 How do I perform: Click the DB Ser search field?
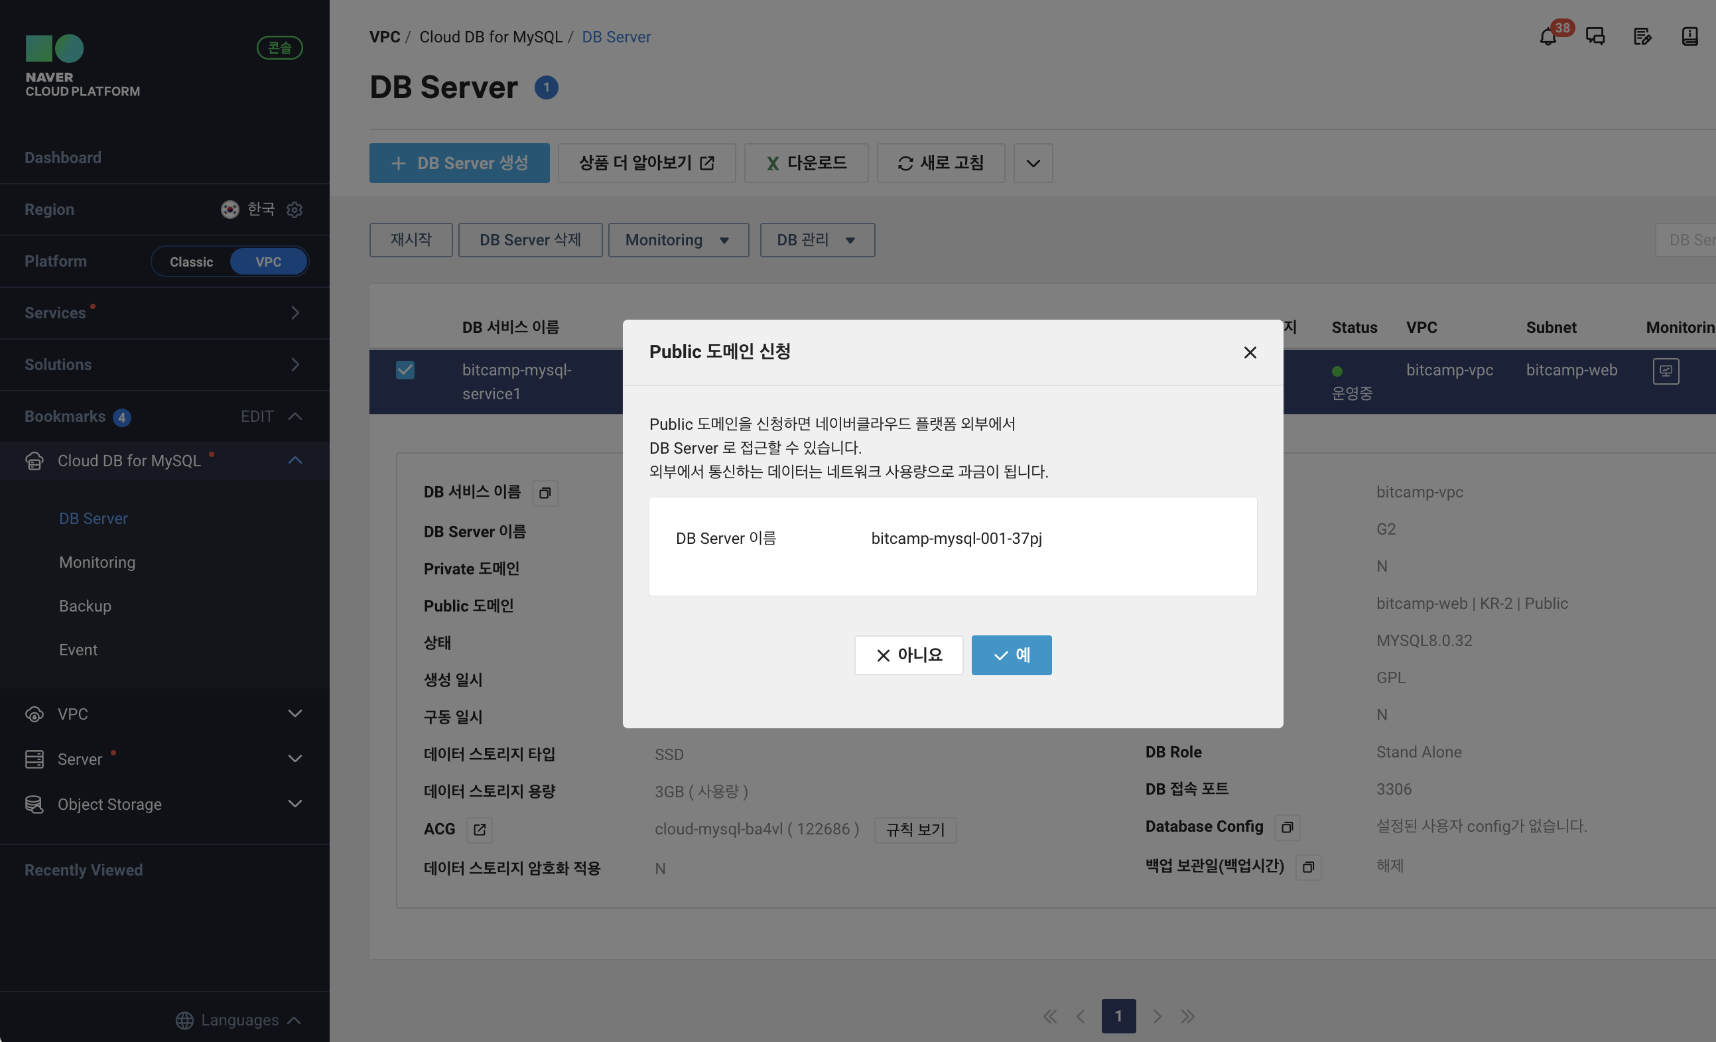pos(1686,240)
